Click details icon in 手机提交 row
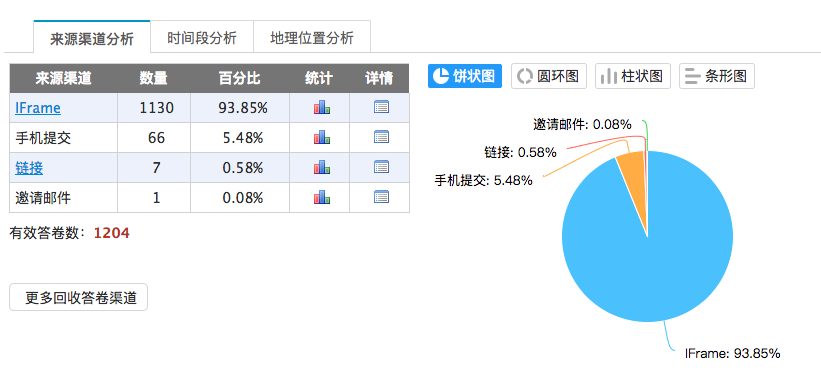The height and width of the screenshot is (372, 821). 381,137
